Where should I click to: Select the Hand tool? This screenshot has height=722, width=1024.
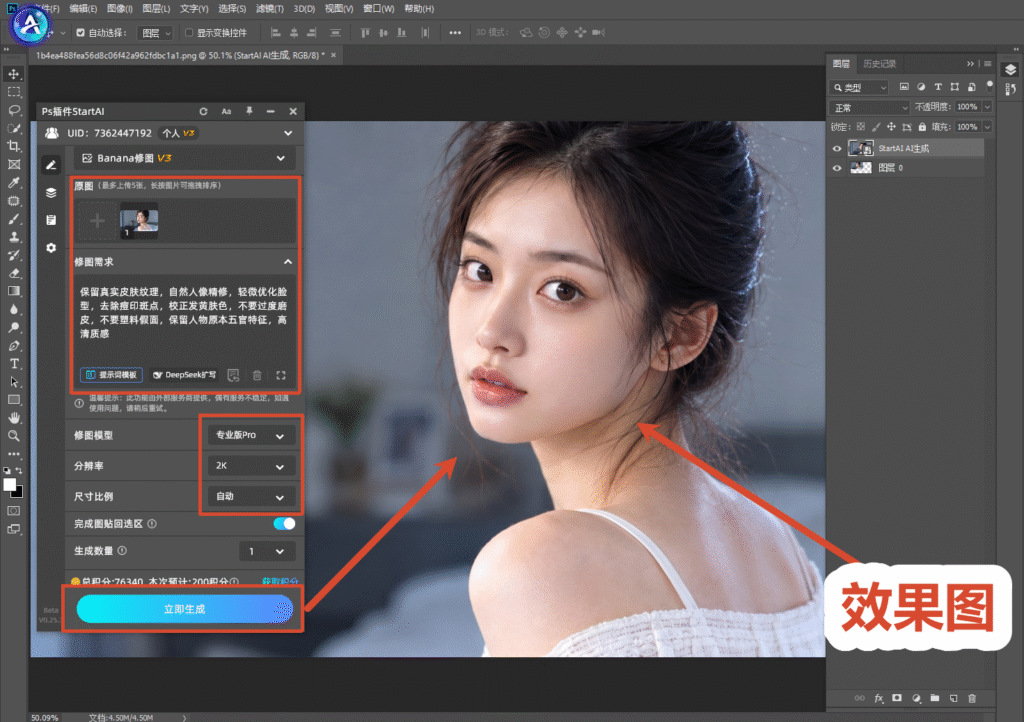[x=14, y=418]
